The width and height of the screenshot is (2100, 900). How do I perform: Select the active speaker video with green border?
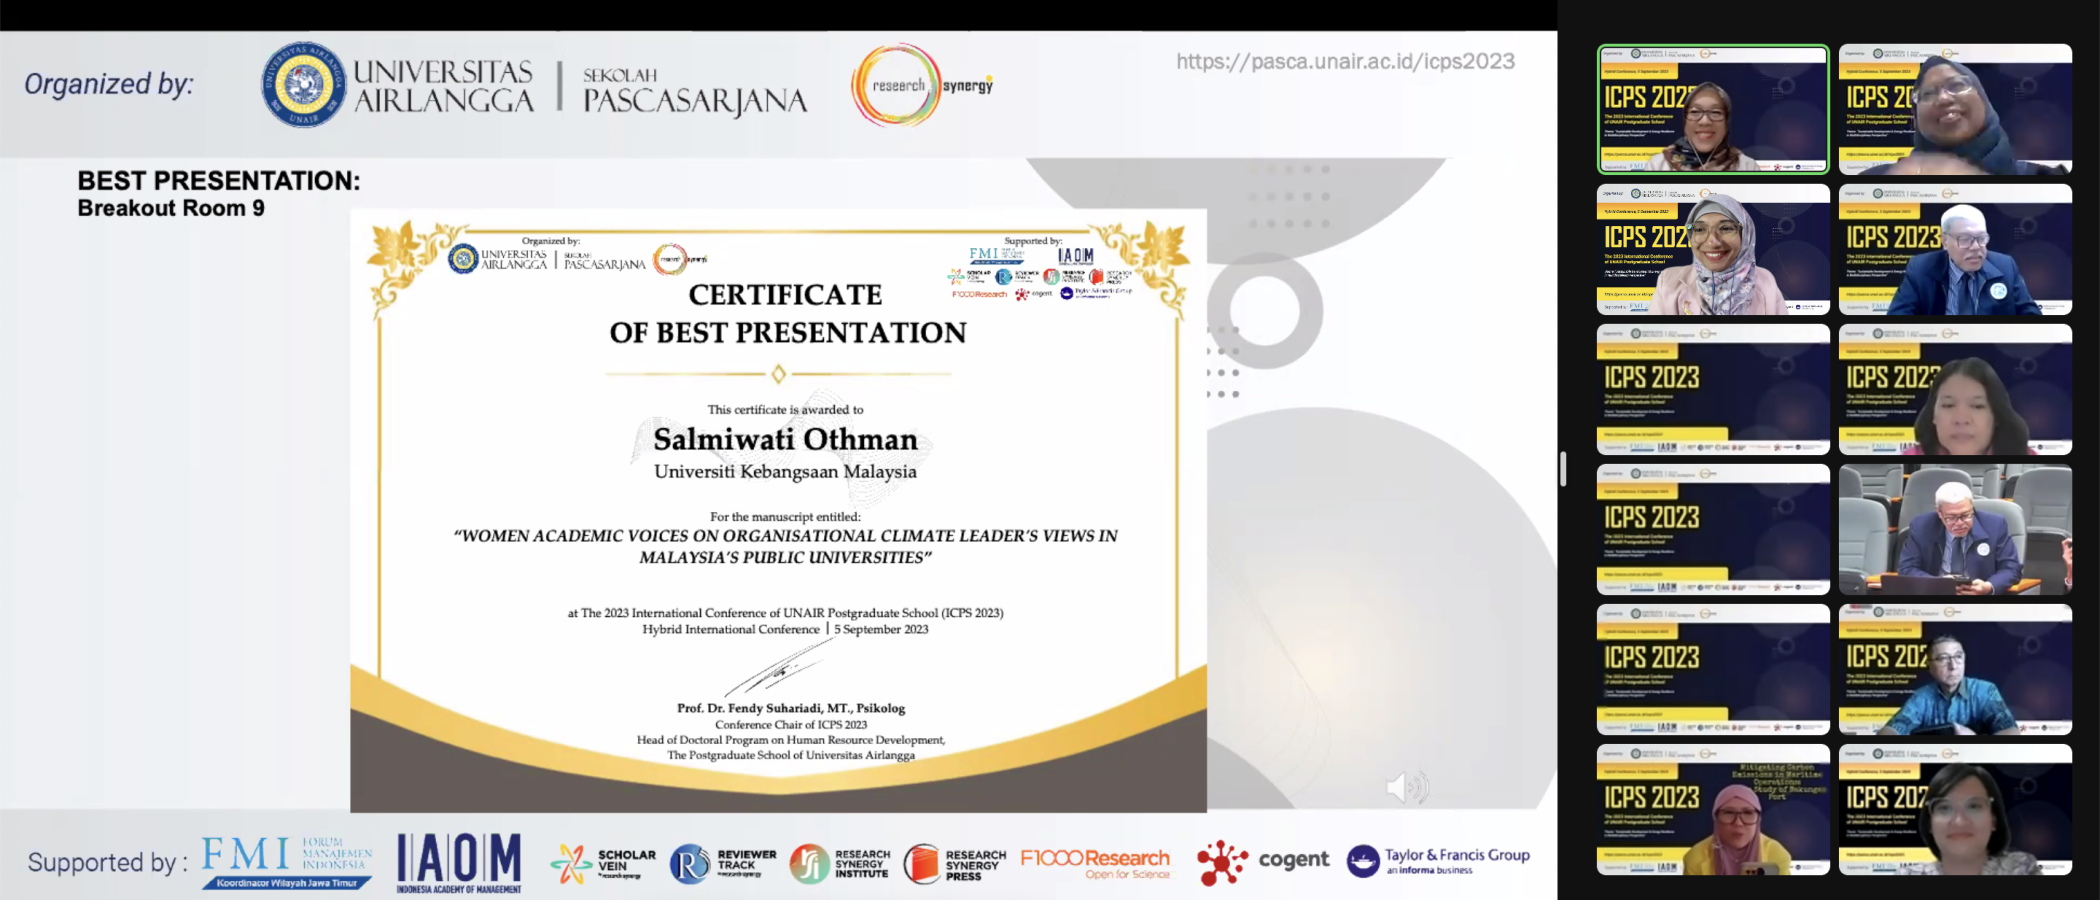point(1713,109)
